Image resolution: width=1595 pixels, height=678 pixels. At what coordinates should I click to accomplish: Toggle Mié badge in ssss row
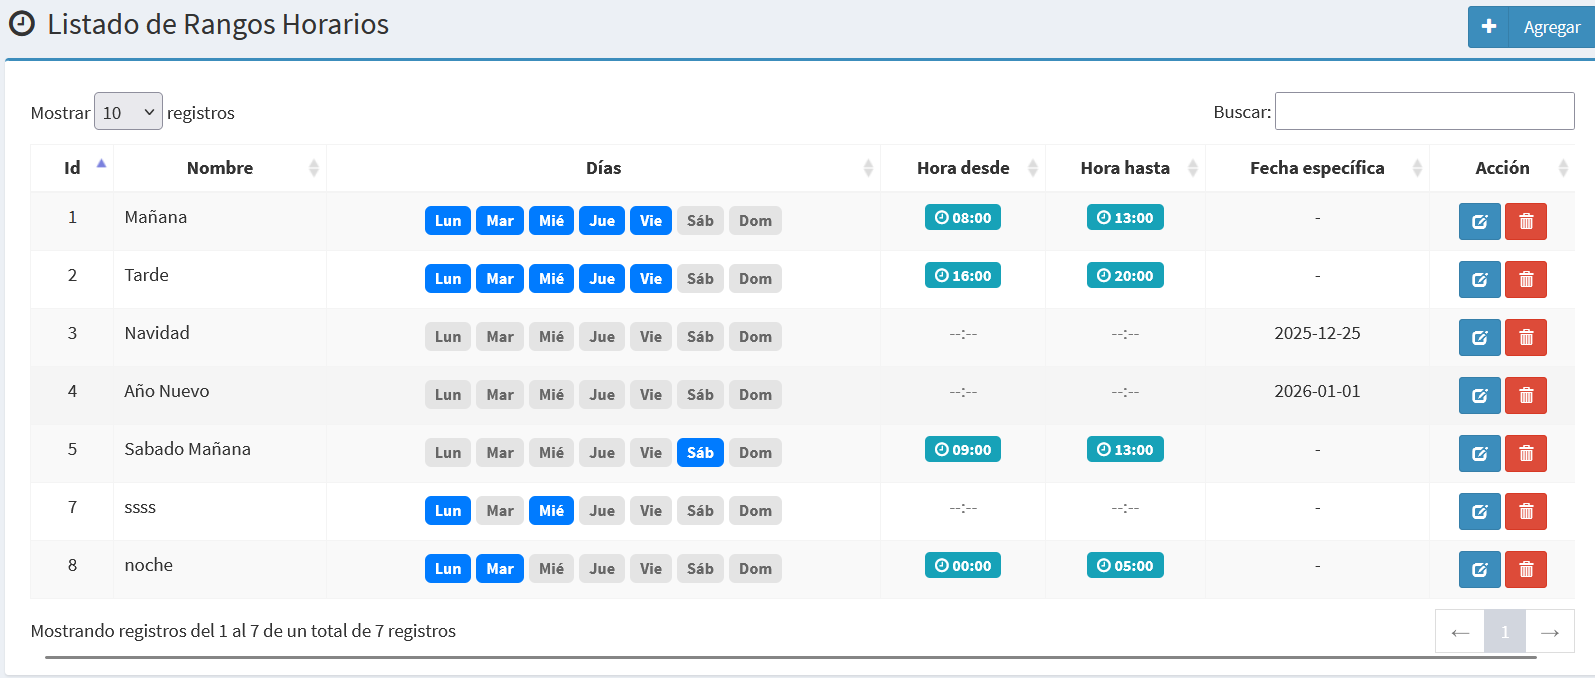point(551,510)
